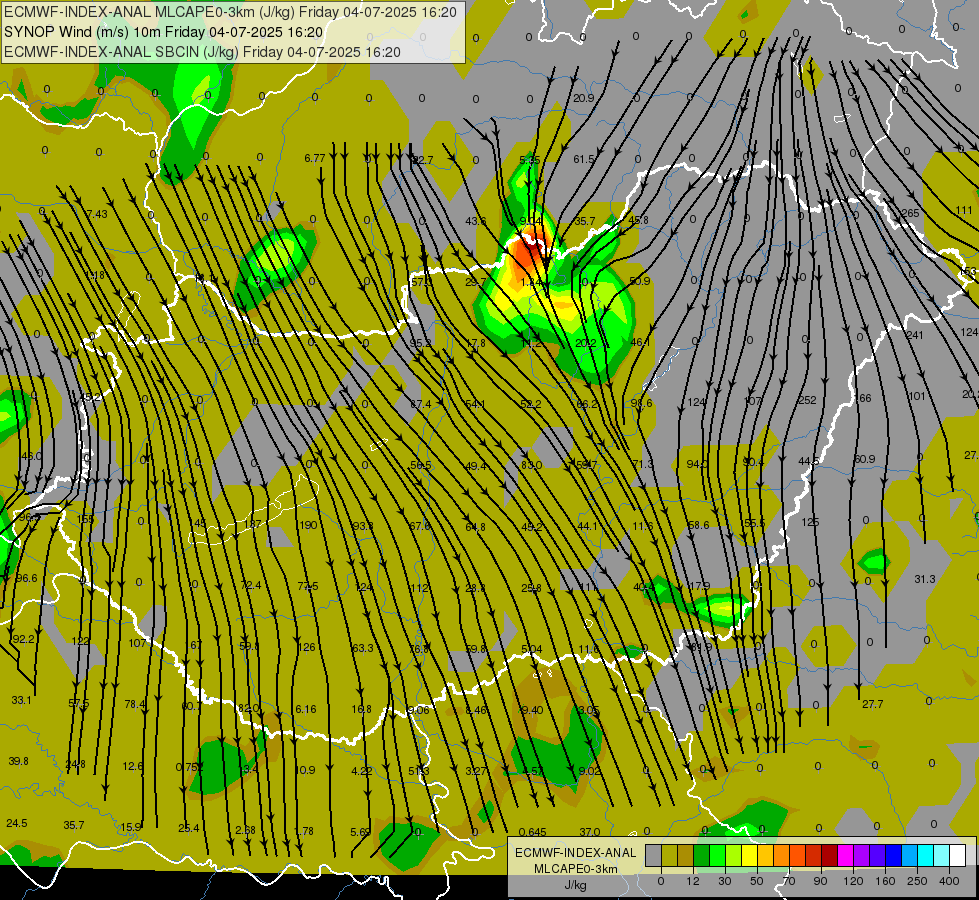Select the map value '0.645'

tap(533, 832)
